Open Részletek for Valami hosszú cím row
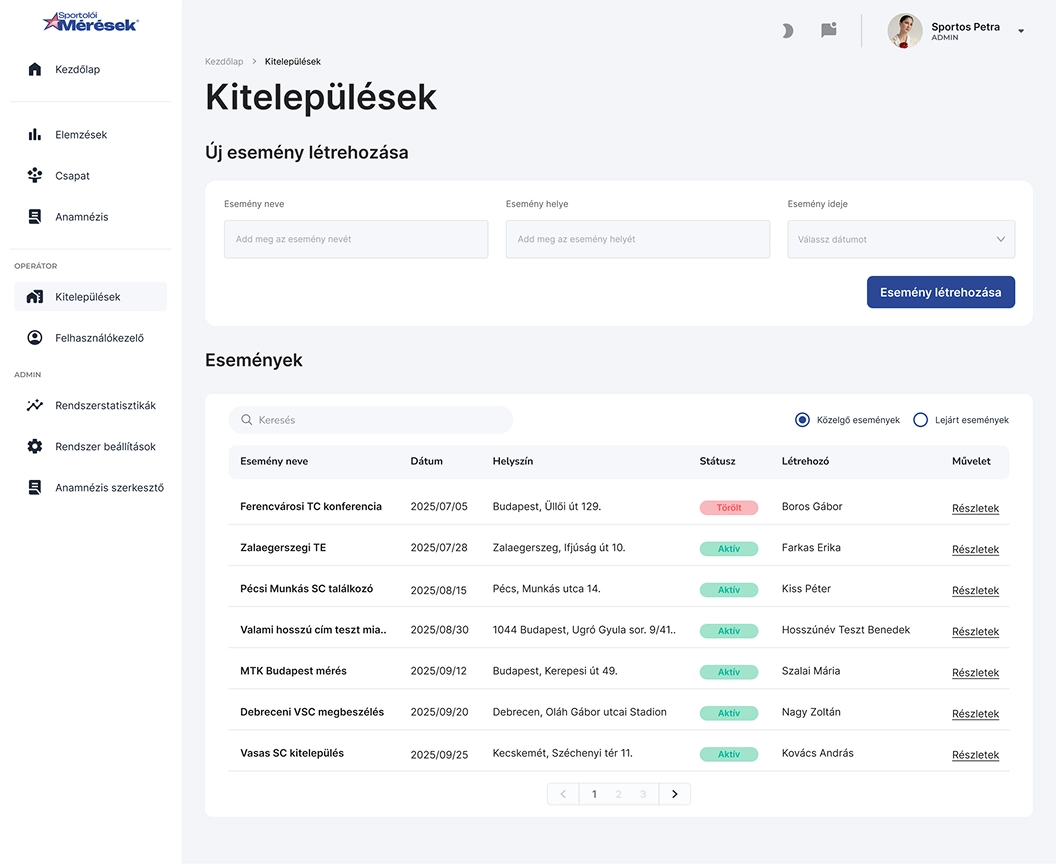The width and height of the screenshot is (1056, 864). tap(975, 632)
